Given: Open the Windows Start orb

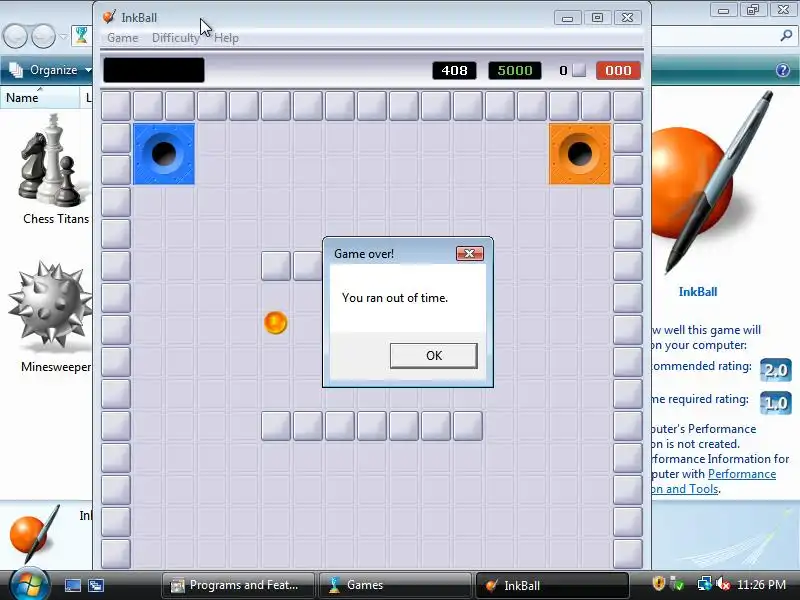Looking at the screenshot, I should (29, 584).
